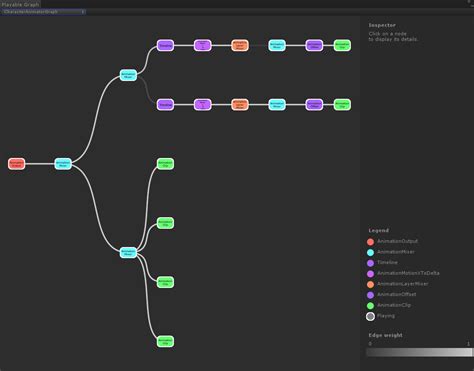Select the top-row Timeline node

(x=165, y=45)
